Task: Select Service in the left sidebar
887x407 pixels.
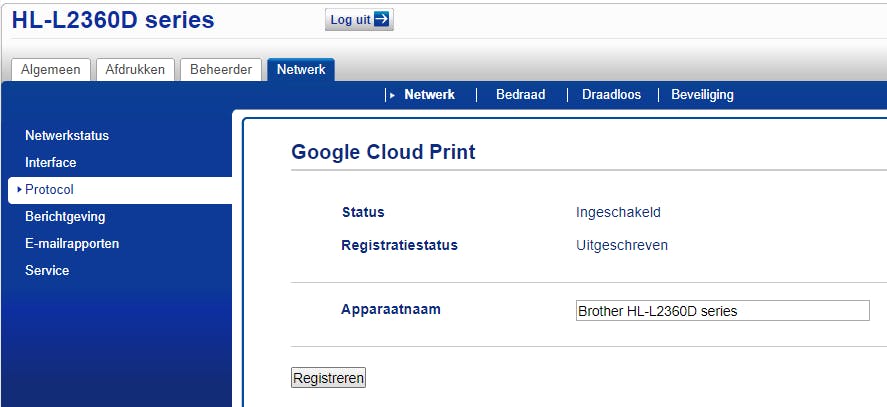Action: point(47,271)
